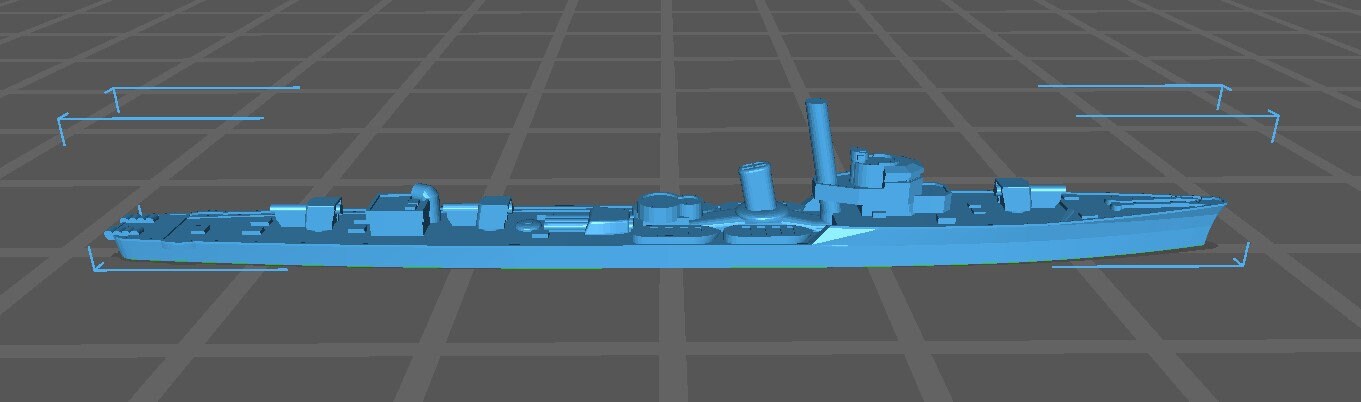Click the topmost left bounding box corner
The image size is (1361, 402).
coord(115,90)
